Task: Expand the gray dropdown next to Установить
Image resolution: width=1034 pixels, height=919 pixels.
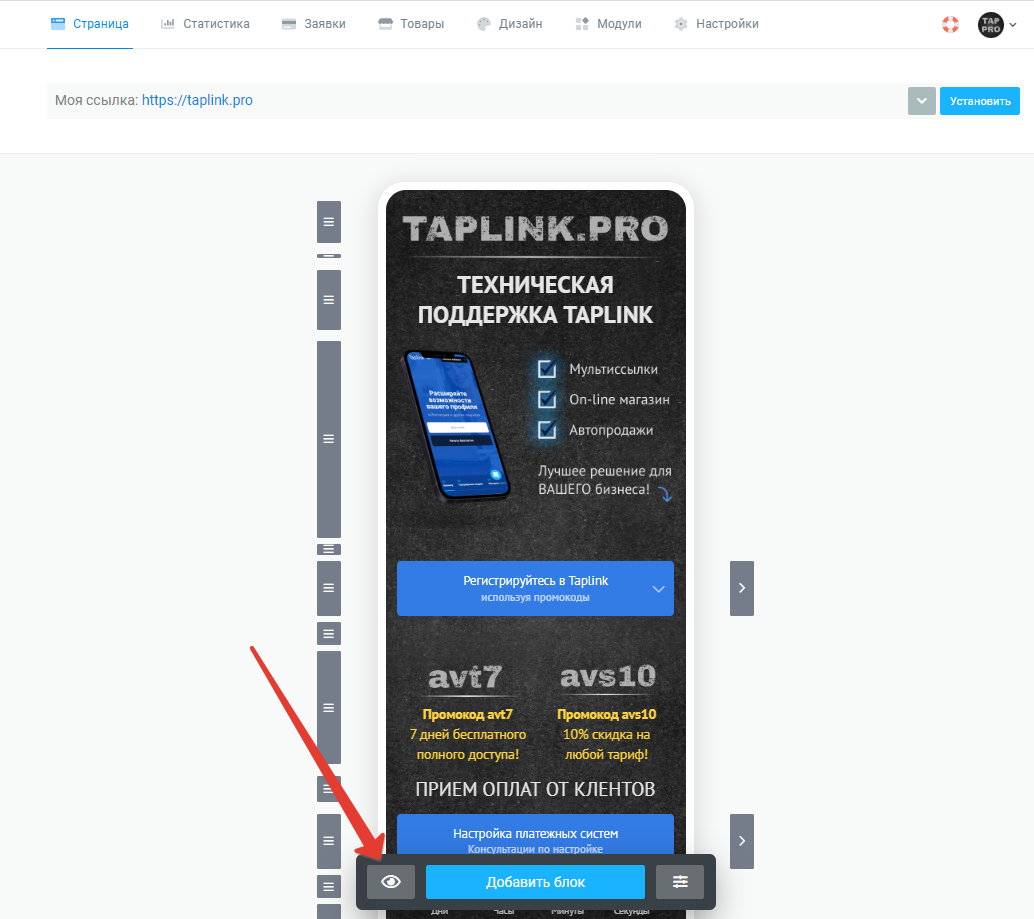Action: tap(921, 101)
